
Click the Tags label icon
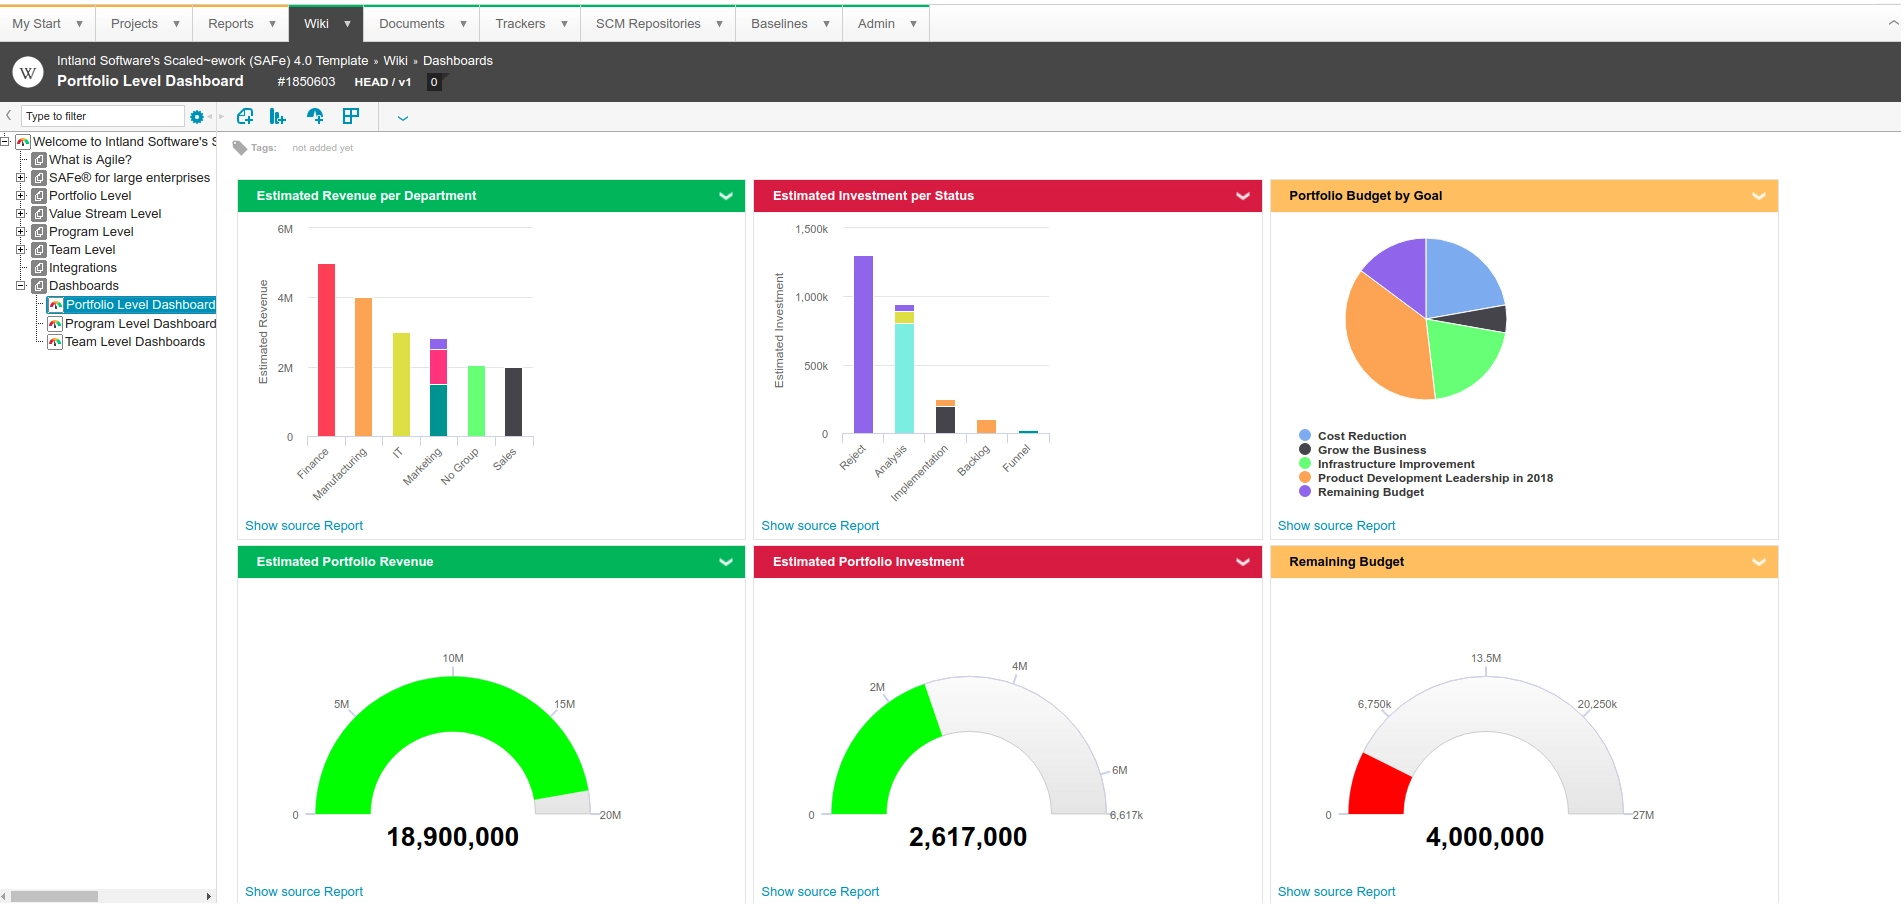click(x=239, y=148)
